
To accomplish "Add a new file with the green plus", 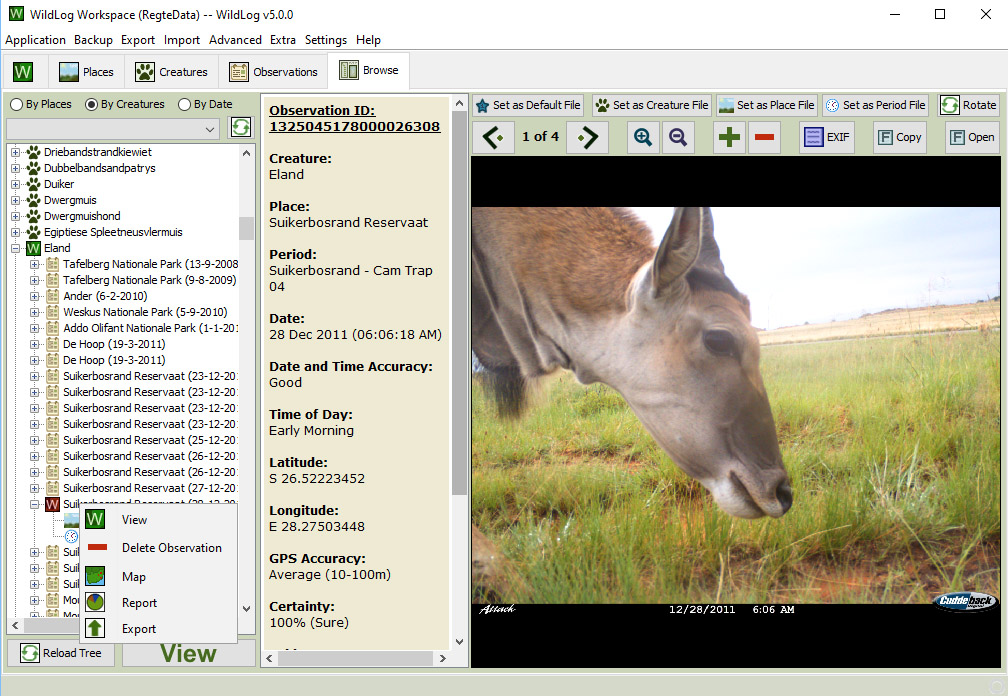I will pyautogui.click(x=728, y=137).
